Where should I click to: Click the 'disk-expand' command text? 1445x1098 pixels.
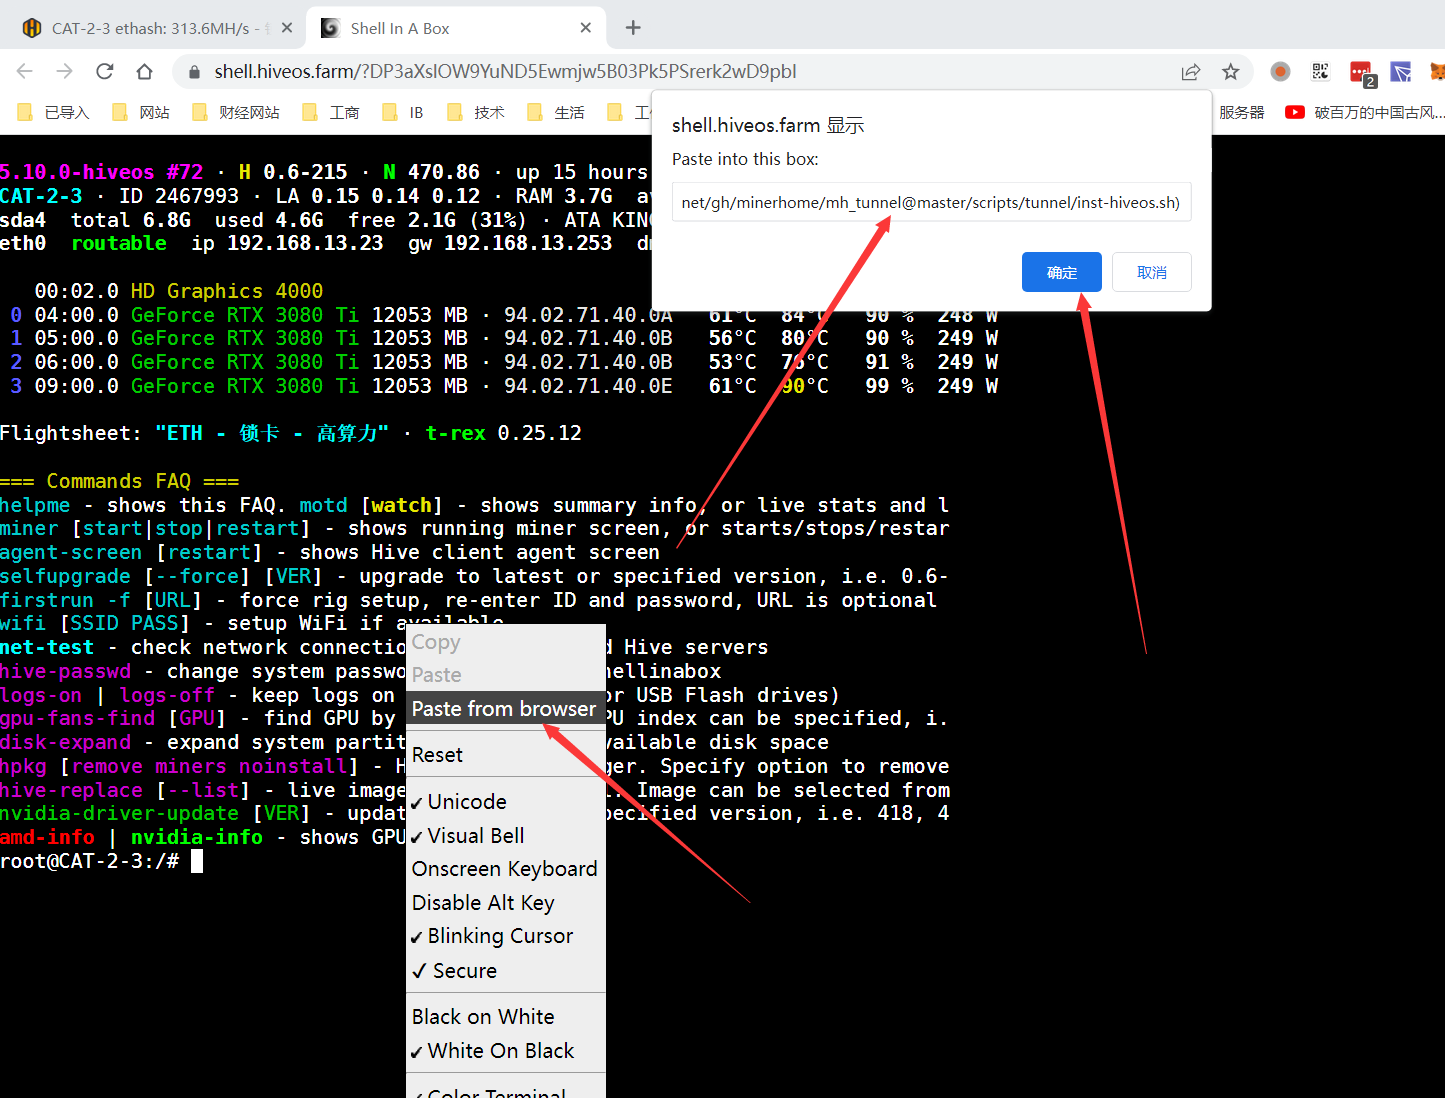65,742
